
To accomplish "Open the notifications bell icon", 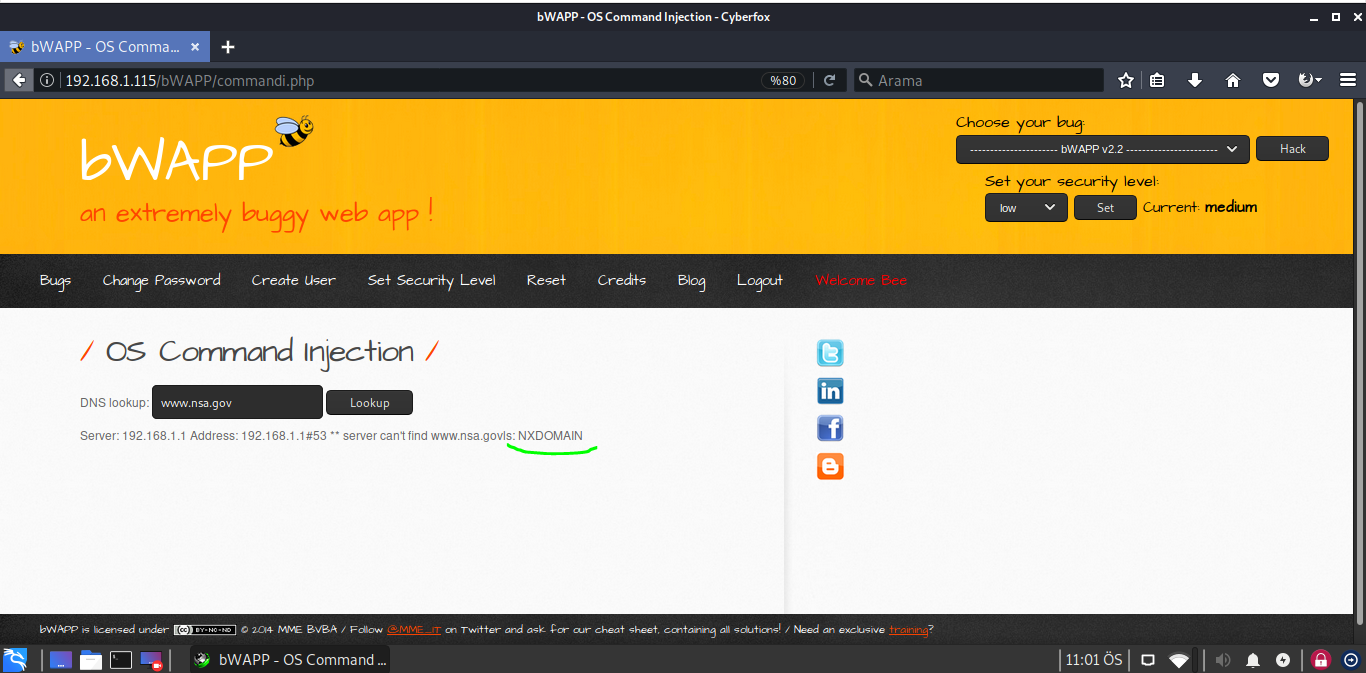I will [x=1253, y=660].
